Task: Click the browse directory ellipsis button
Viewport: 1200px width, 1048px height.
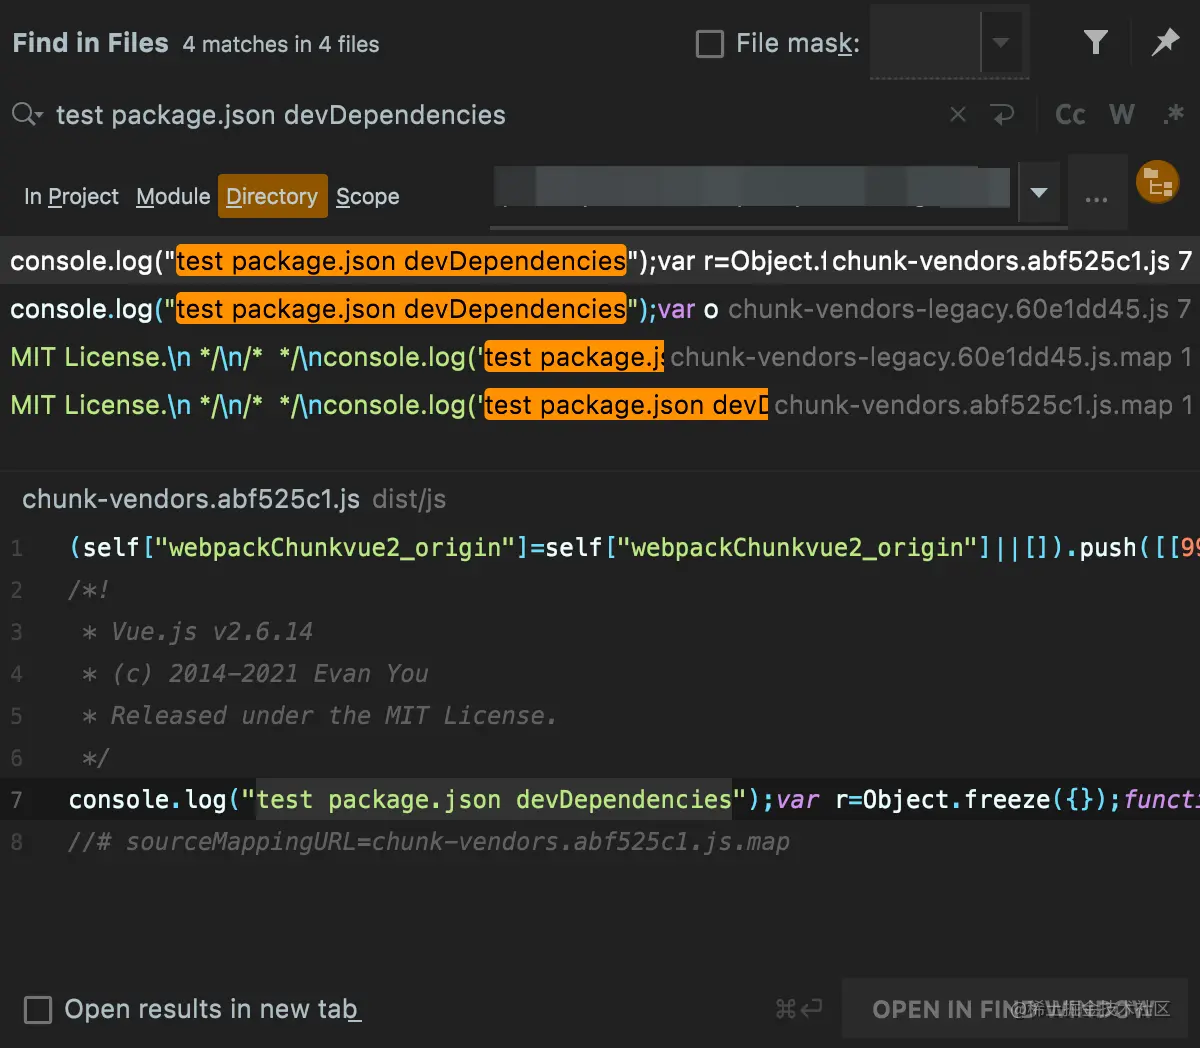Action: click(1096, 194)
